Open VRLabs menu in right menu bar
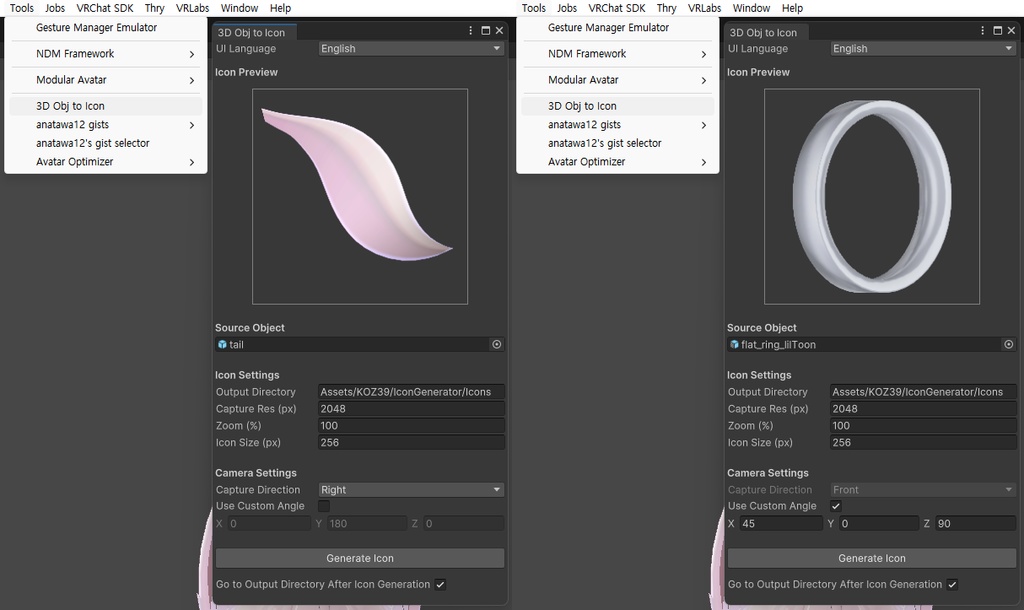Image resolution: width=1024 pixels, height=610 pixels. 704,8
